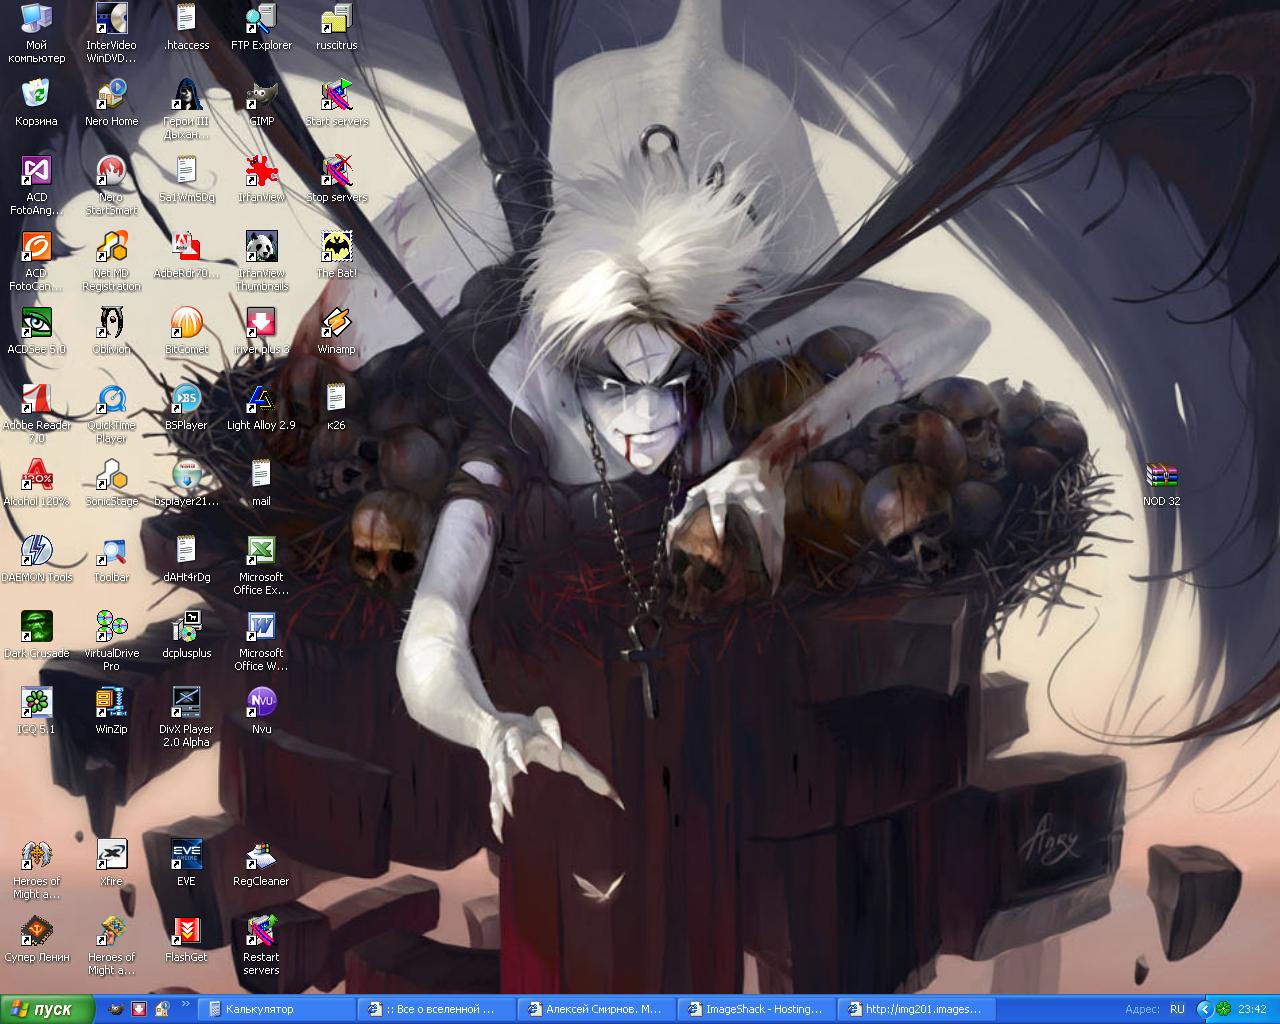Click the Stop servers icon

[x=336, y=179]
